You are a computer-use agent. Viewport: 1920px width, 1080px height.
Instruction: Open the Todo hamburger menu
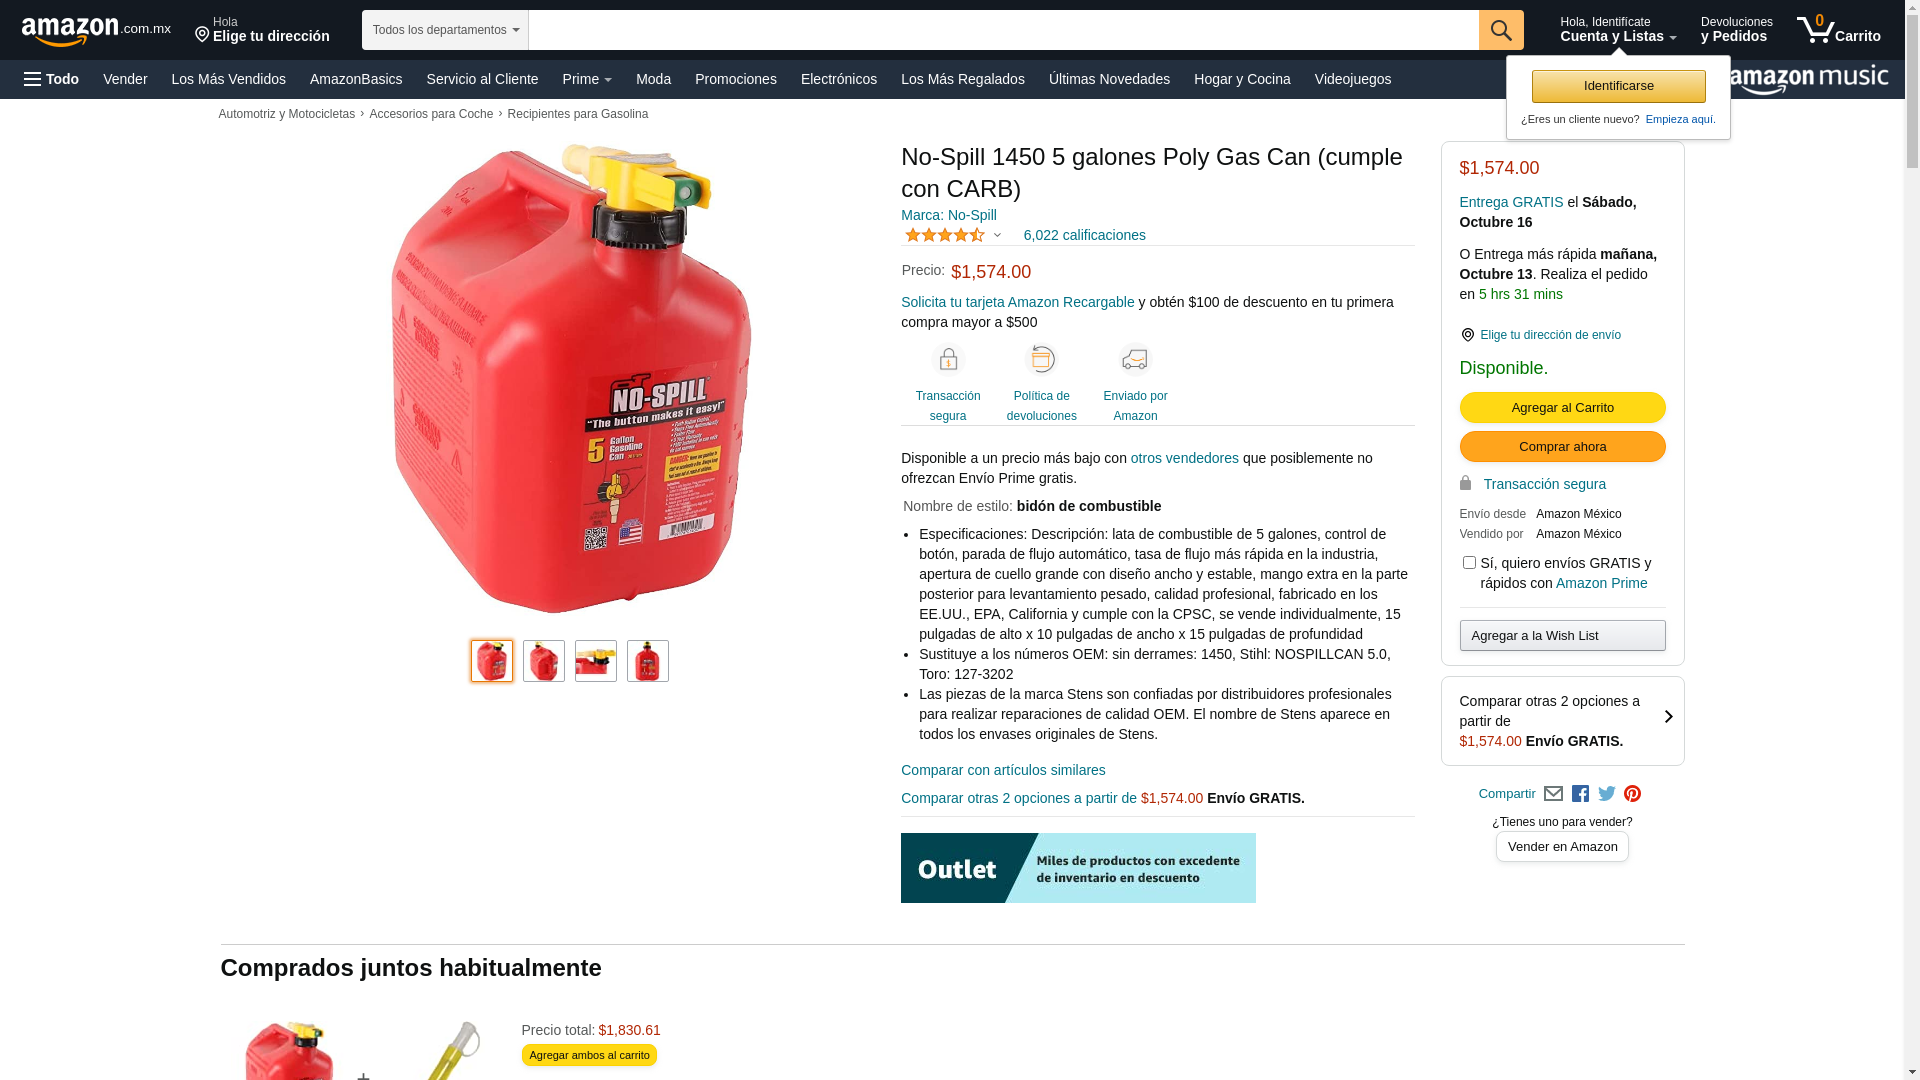pyautogui.click(x=52, y=79)
